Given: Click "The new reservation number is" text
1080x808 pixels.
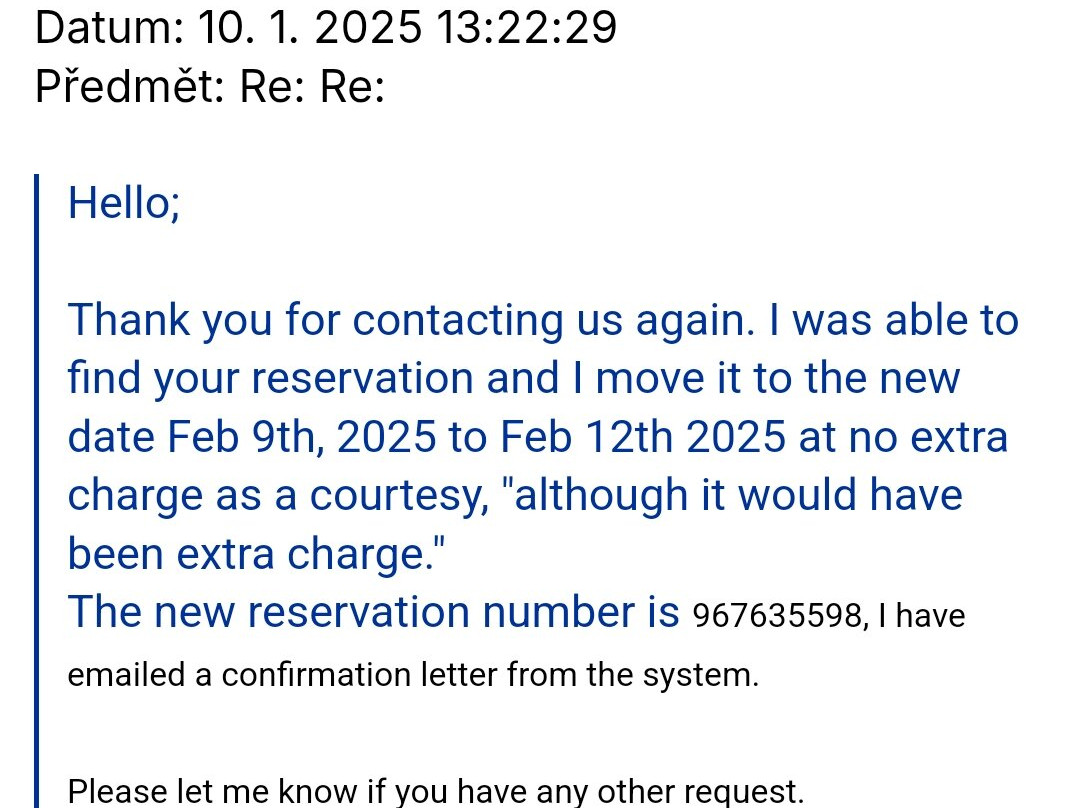Looking at the screenshot, I should click(372, 612).
